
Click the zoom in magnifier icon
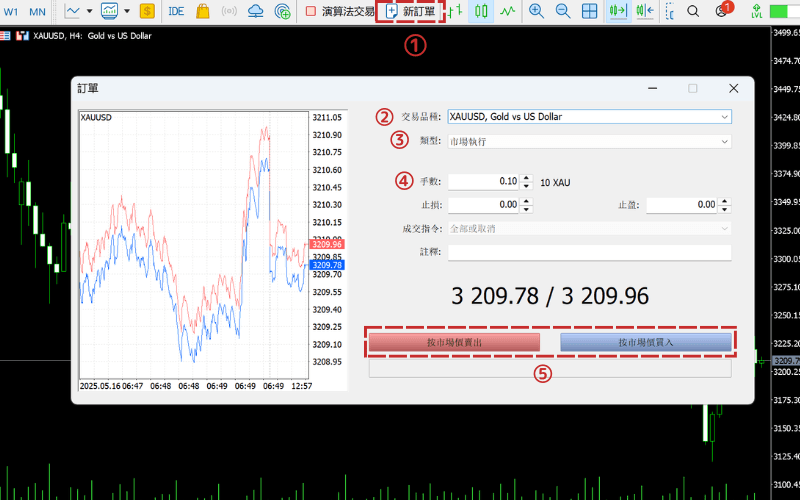(x=536, y=11)
